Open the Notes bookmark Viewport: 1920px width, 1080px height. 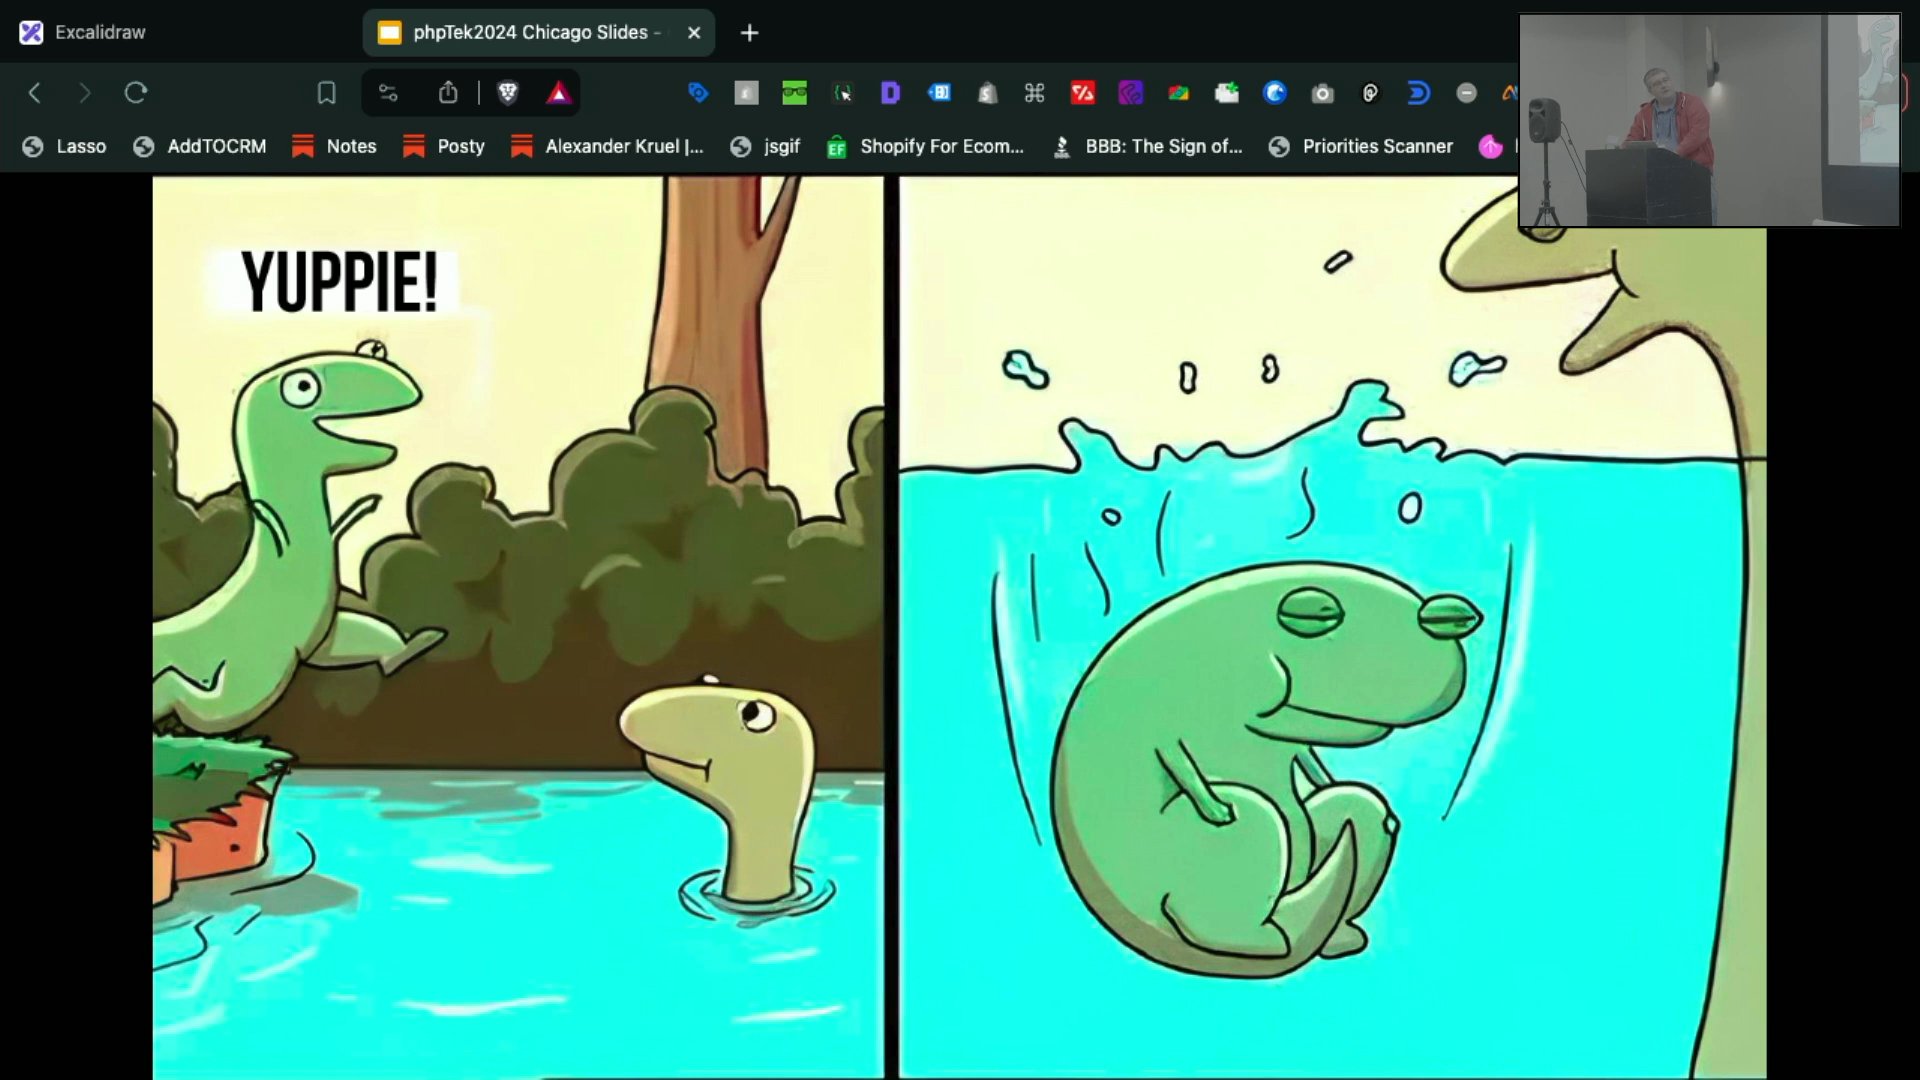pyautogui.click(x=334, y=146)
